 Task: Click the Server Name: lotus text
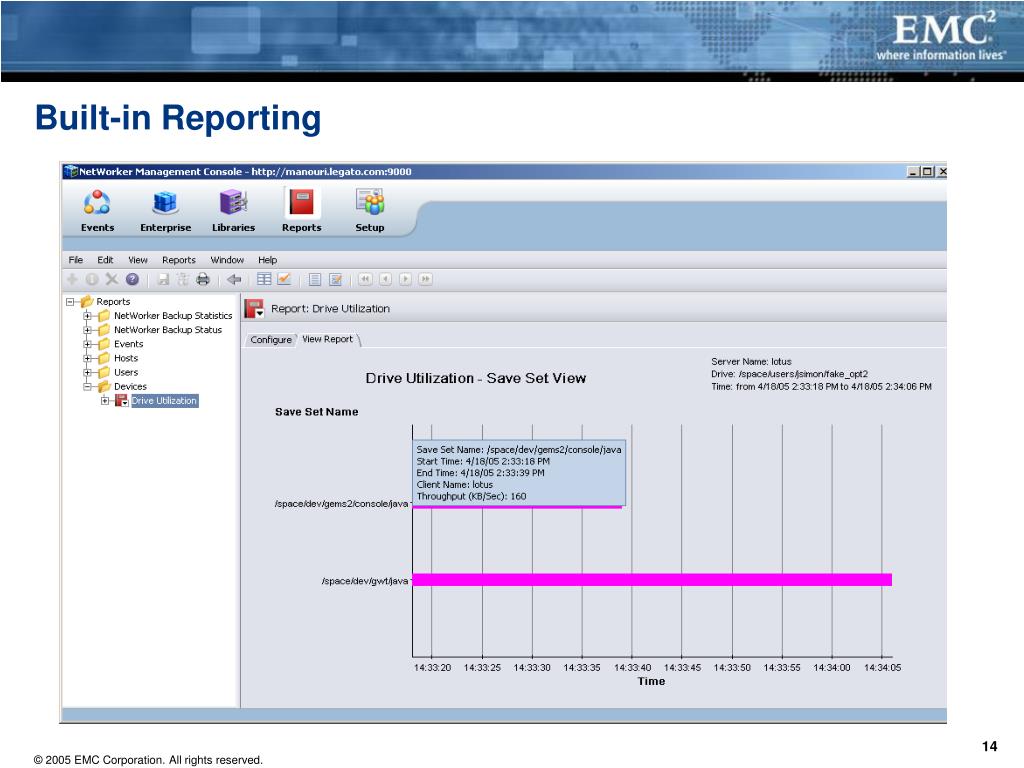tap(751, 362)
